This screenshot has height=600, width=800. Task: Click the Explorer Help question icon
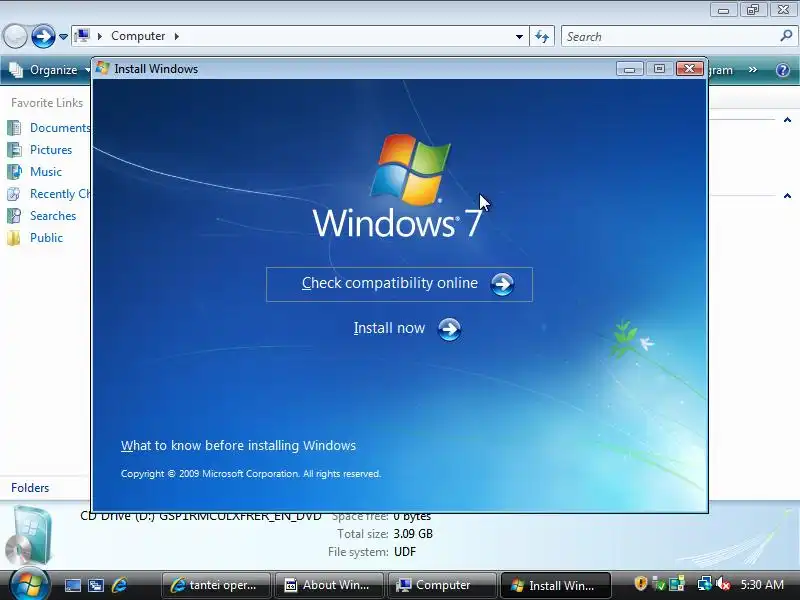(783, 70)
